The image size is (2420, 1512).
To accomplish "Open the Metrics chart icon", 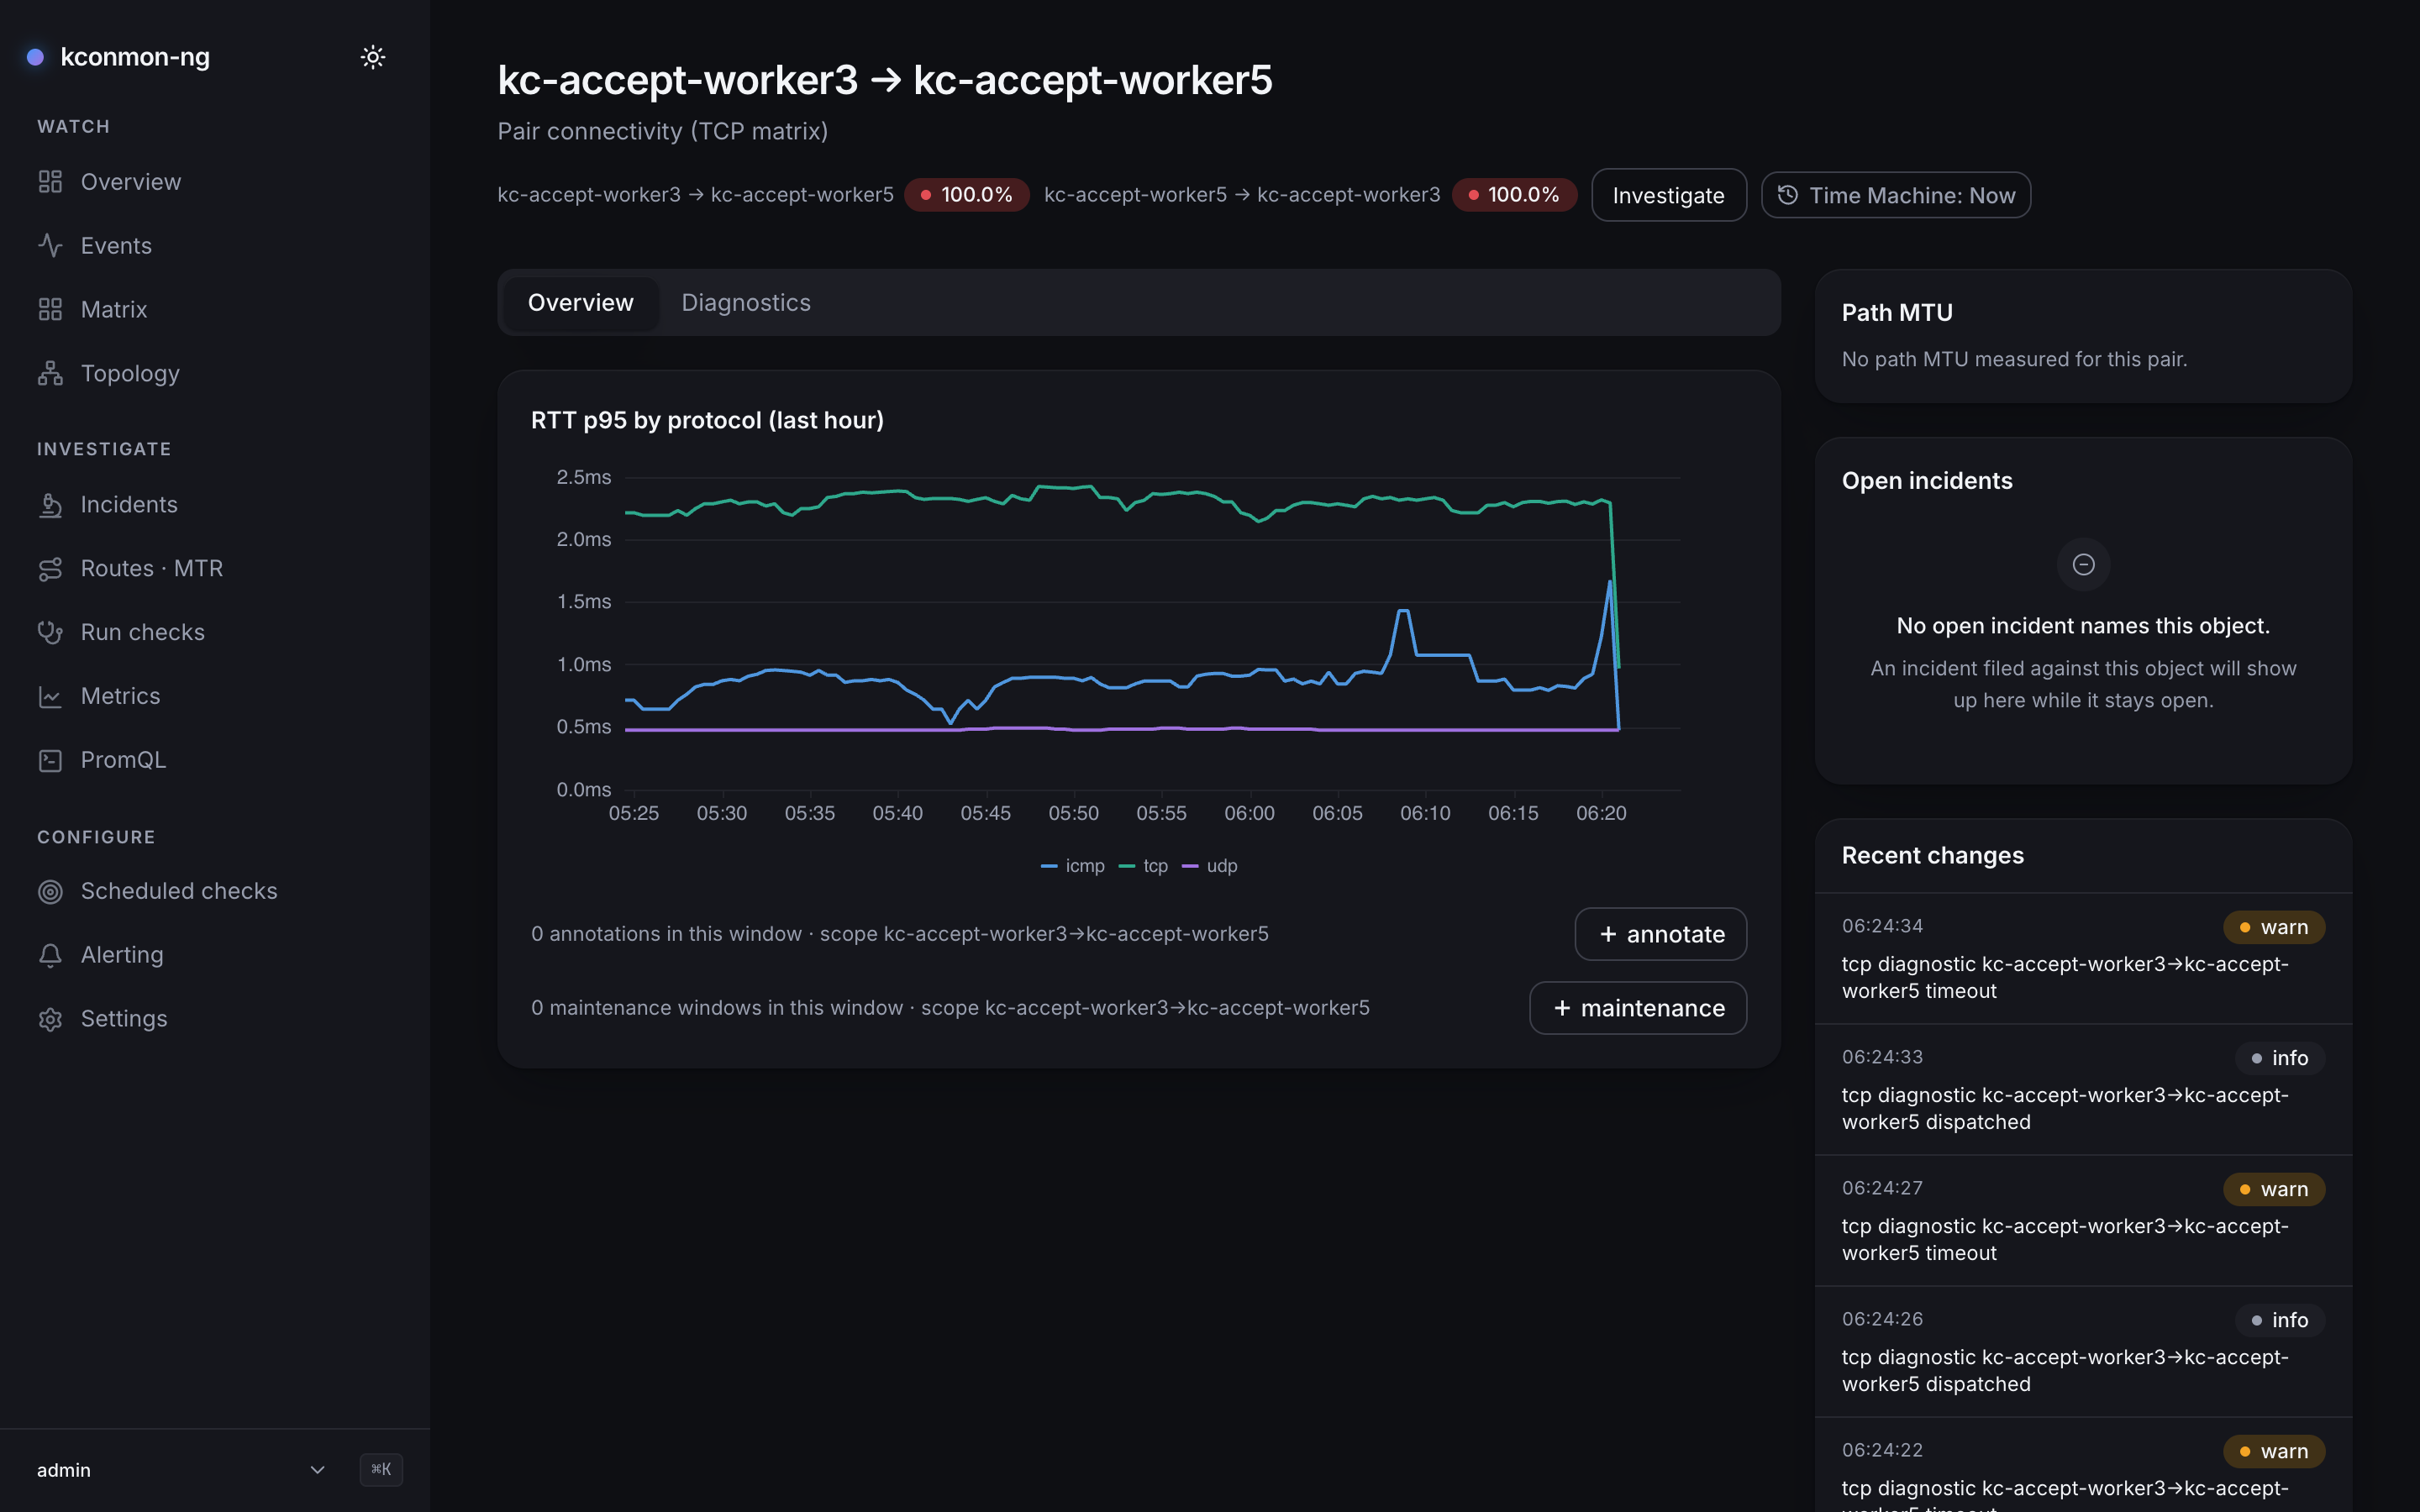I will click(x=50, y=696).
